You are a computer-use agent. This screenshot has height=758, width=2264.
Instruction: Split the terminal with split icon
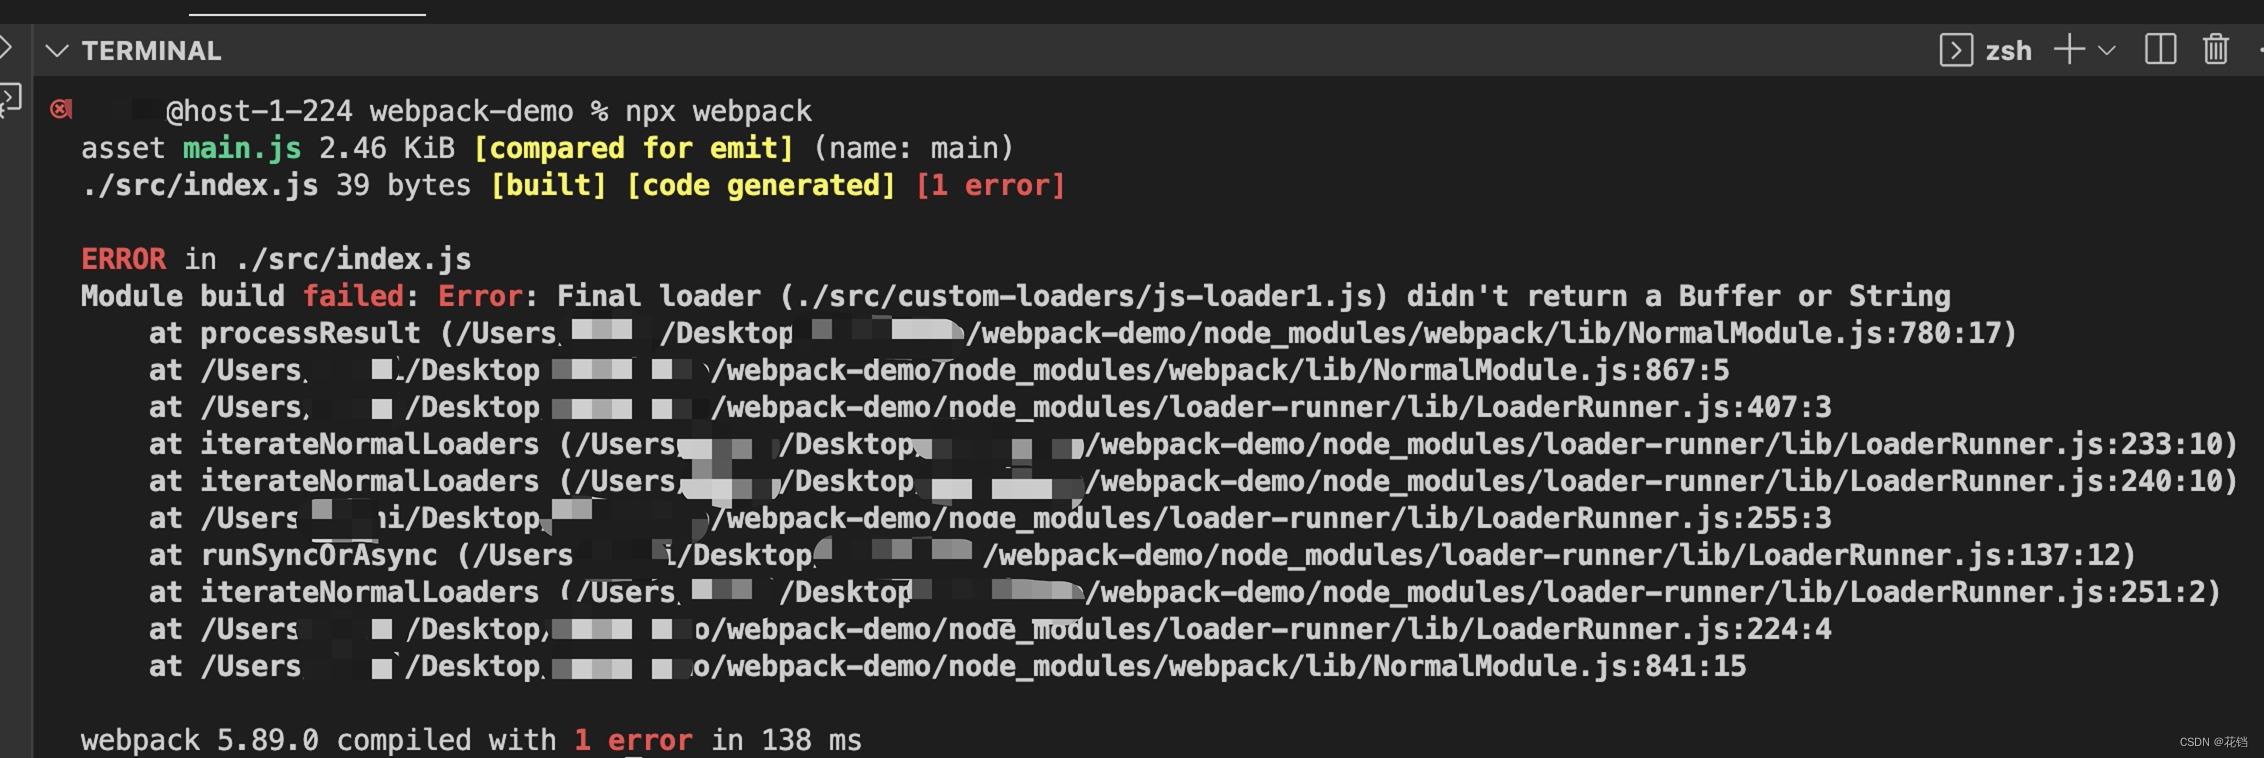(x=2160, y=50)
